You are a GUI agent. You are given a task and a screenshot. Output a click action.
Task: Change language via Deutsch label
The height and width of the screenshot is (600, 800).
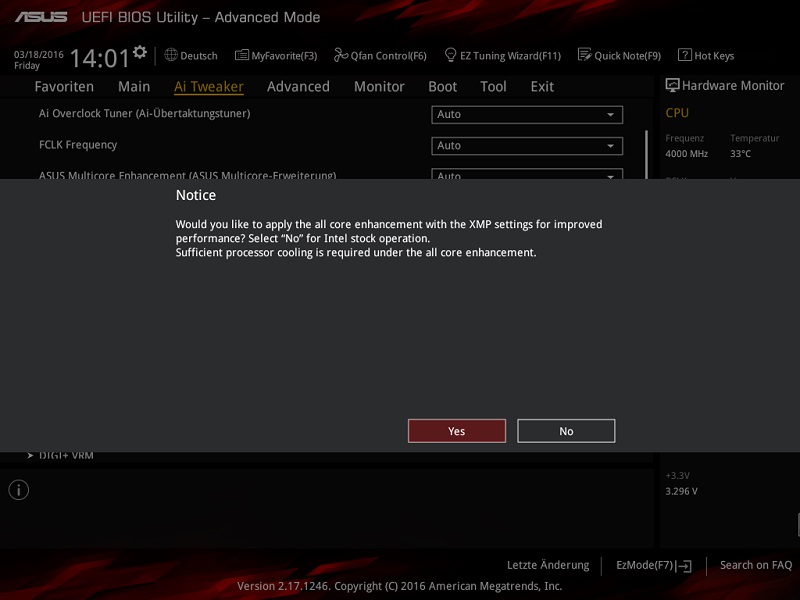point(199,56)
